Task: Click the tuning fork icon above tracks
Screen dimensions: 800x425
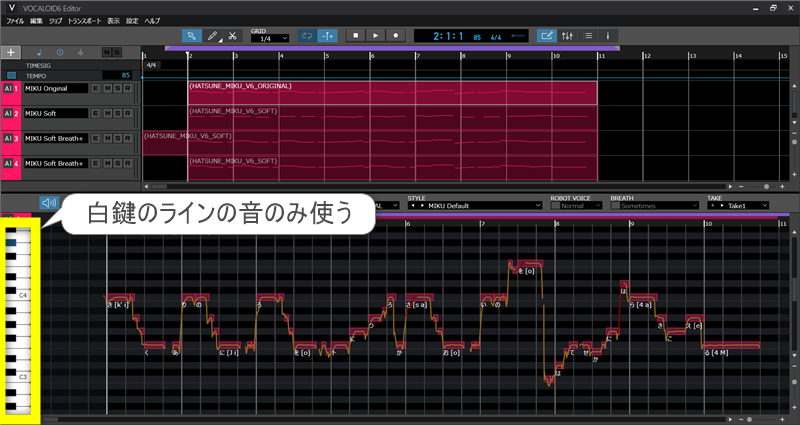Action: [x=81, y=53]
